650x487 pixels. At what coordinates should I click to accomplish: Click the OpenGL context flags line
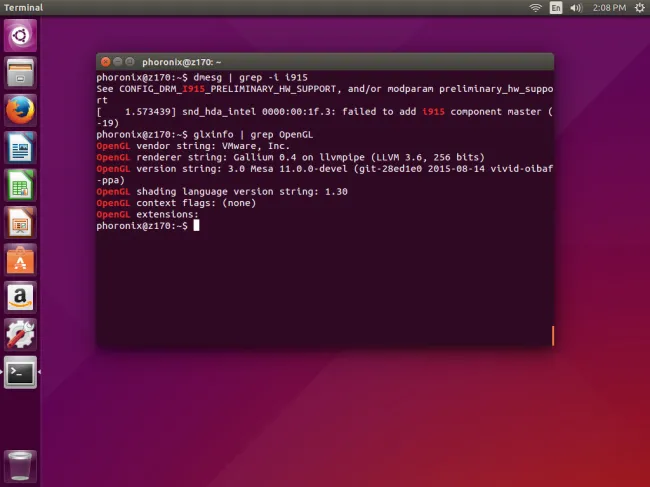176,203
